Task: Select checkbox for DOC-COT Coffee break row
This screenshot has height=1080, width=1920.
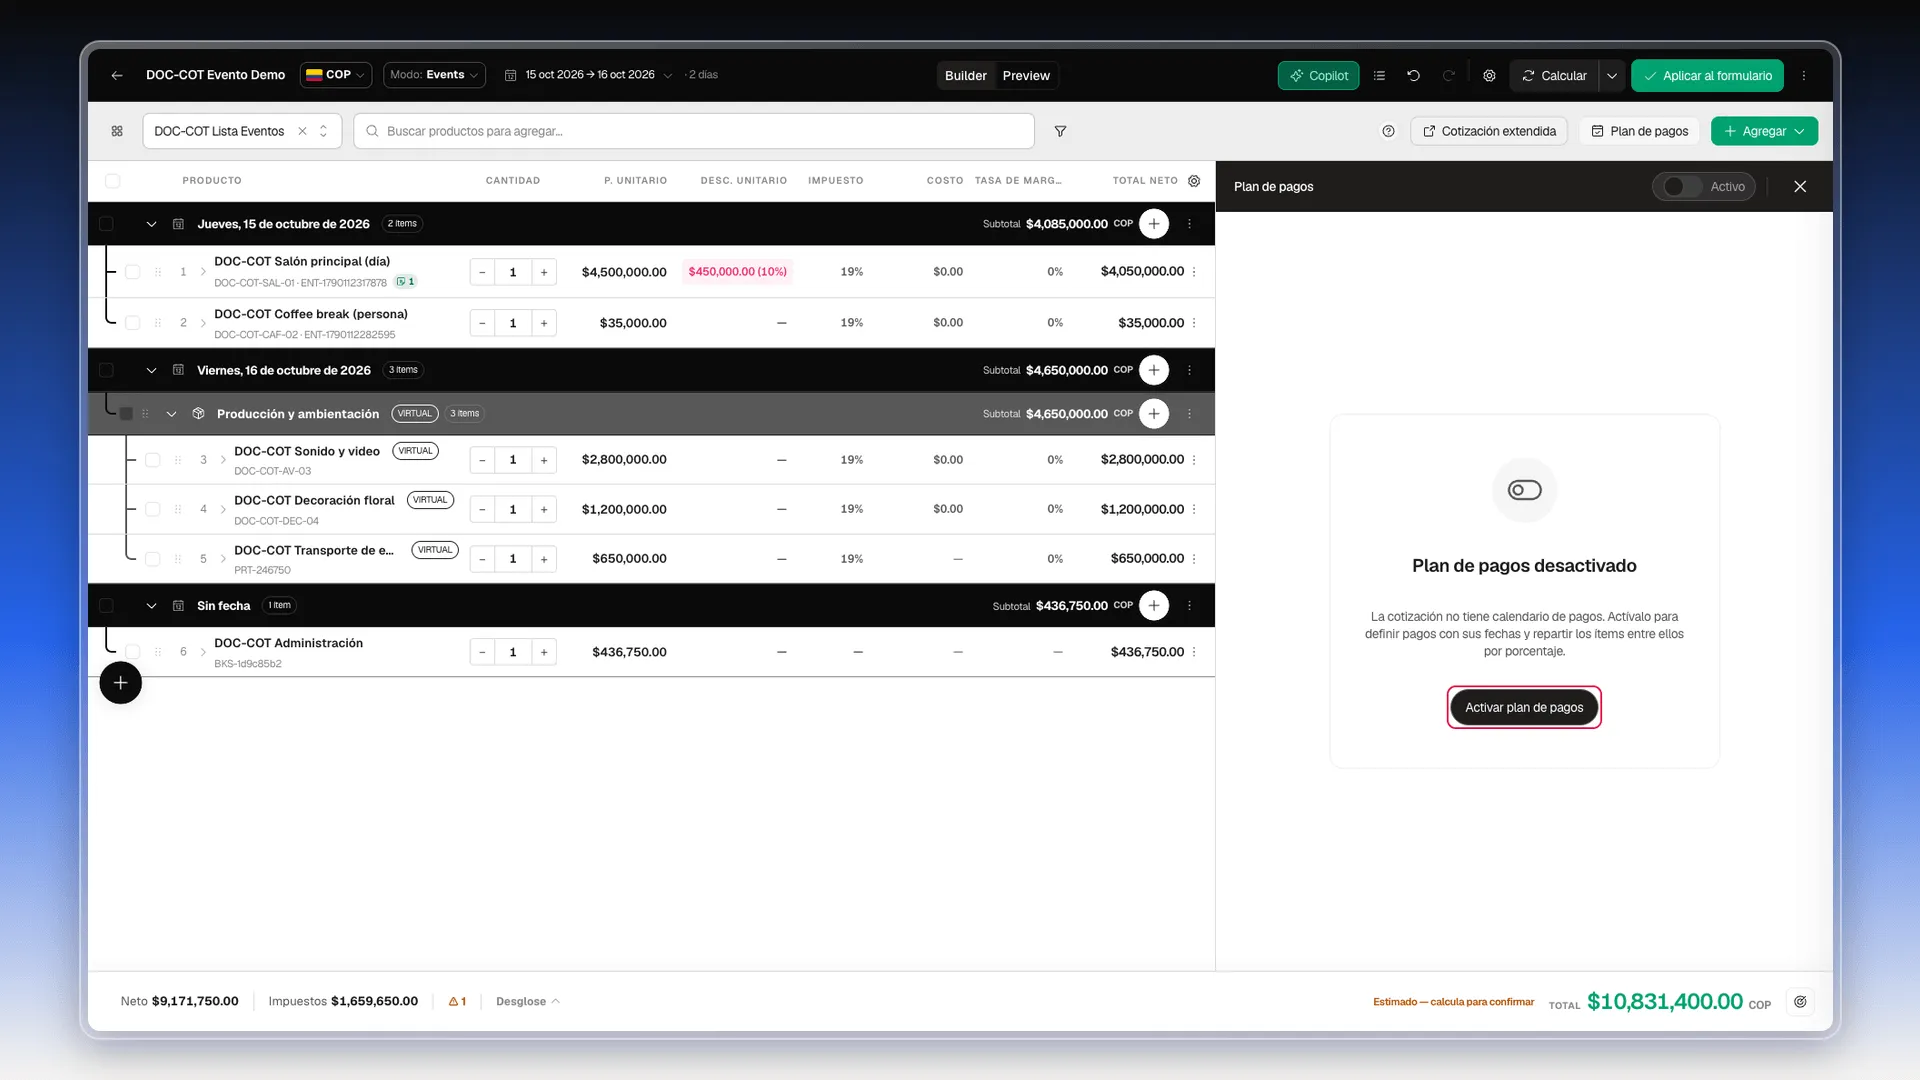Action: coord(133,323)
